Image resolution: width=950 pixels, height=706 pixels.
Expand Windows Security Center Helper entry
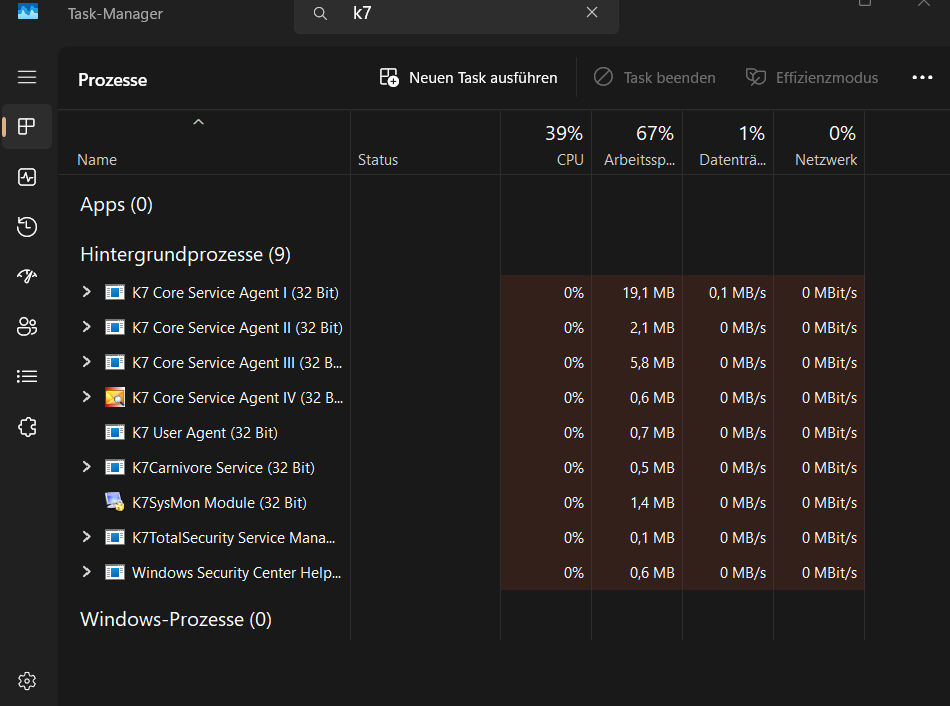(x=87, y=572)
